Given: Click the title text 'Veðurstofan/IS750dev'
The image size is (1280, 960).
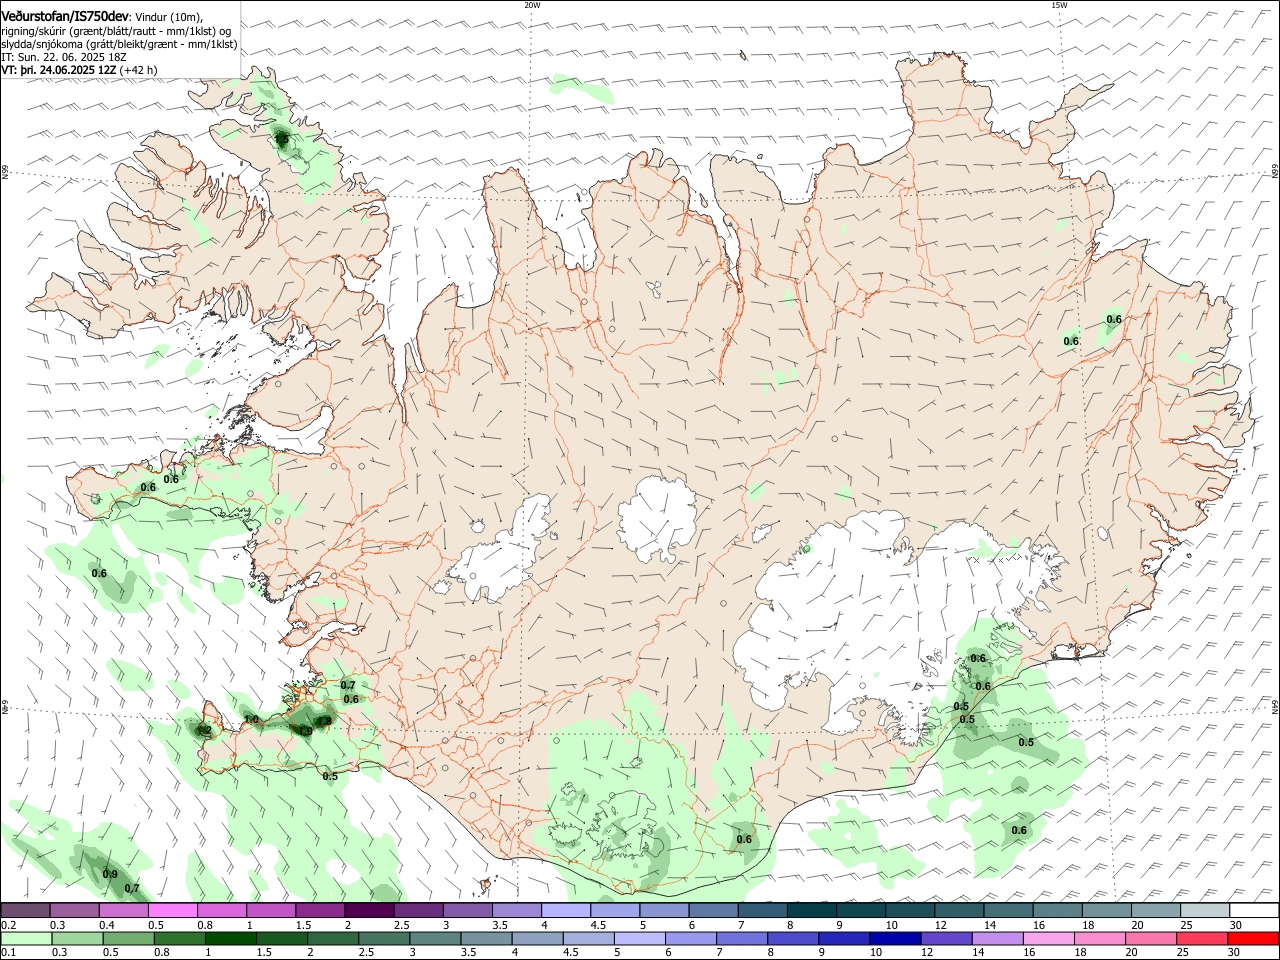Looking at the screenshot, I should point(65,16).
